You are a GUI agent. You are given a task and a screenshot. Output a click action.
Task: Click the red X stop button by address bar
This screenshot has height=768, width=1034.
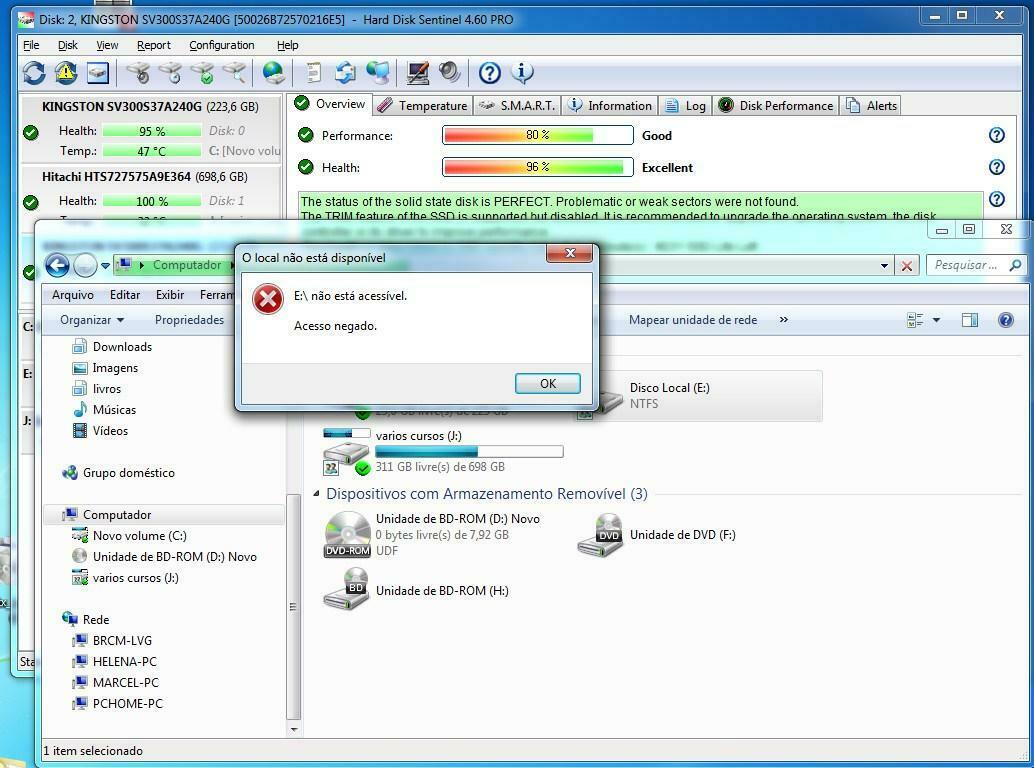point(907,266)
